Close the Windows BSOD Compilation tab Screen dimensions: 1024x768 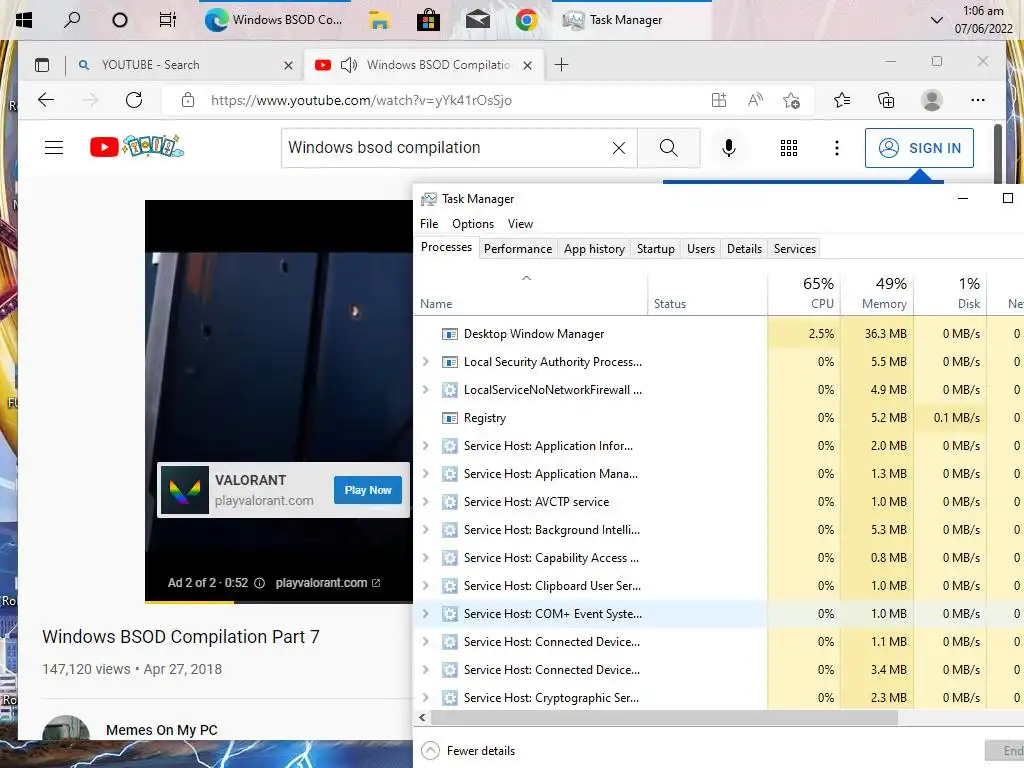pyautogui.click(x=528, y=65)
